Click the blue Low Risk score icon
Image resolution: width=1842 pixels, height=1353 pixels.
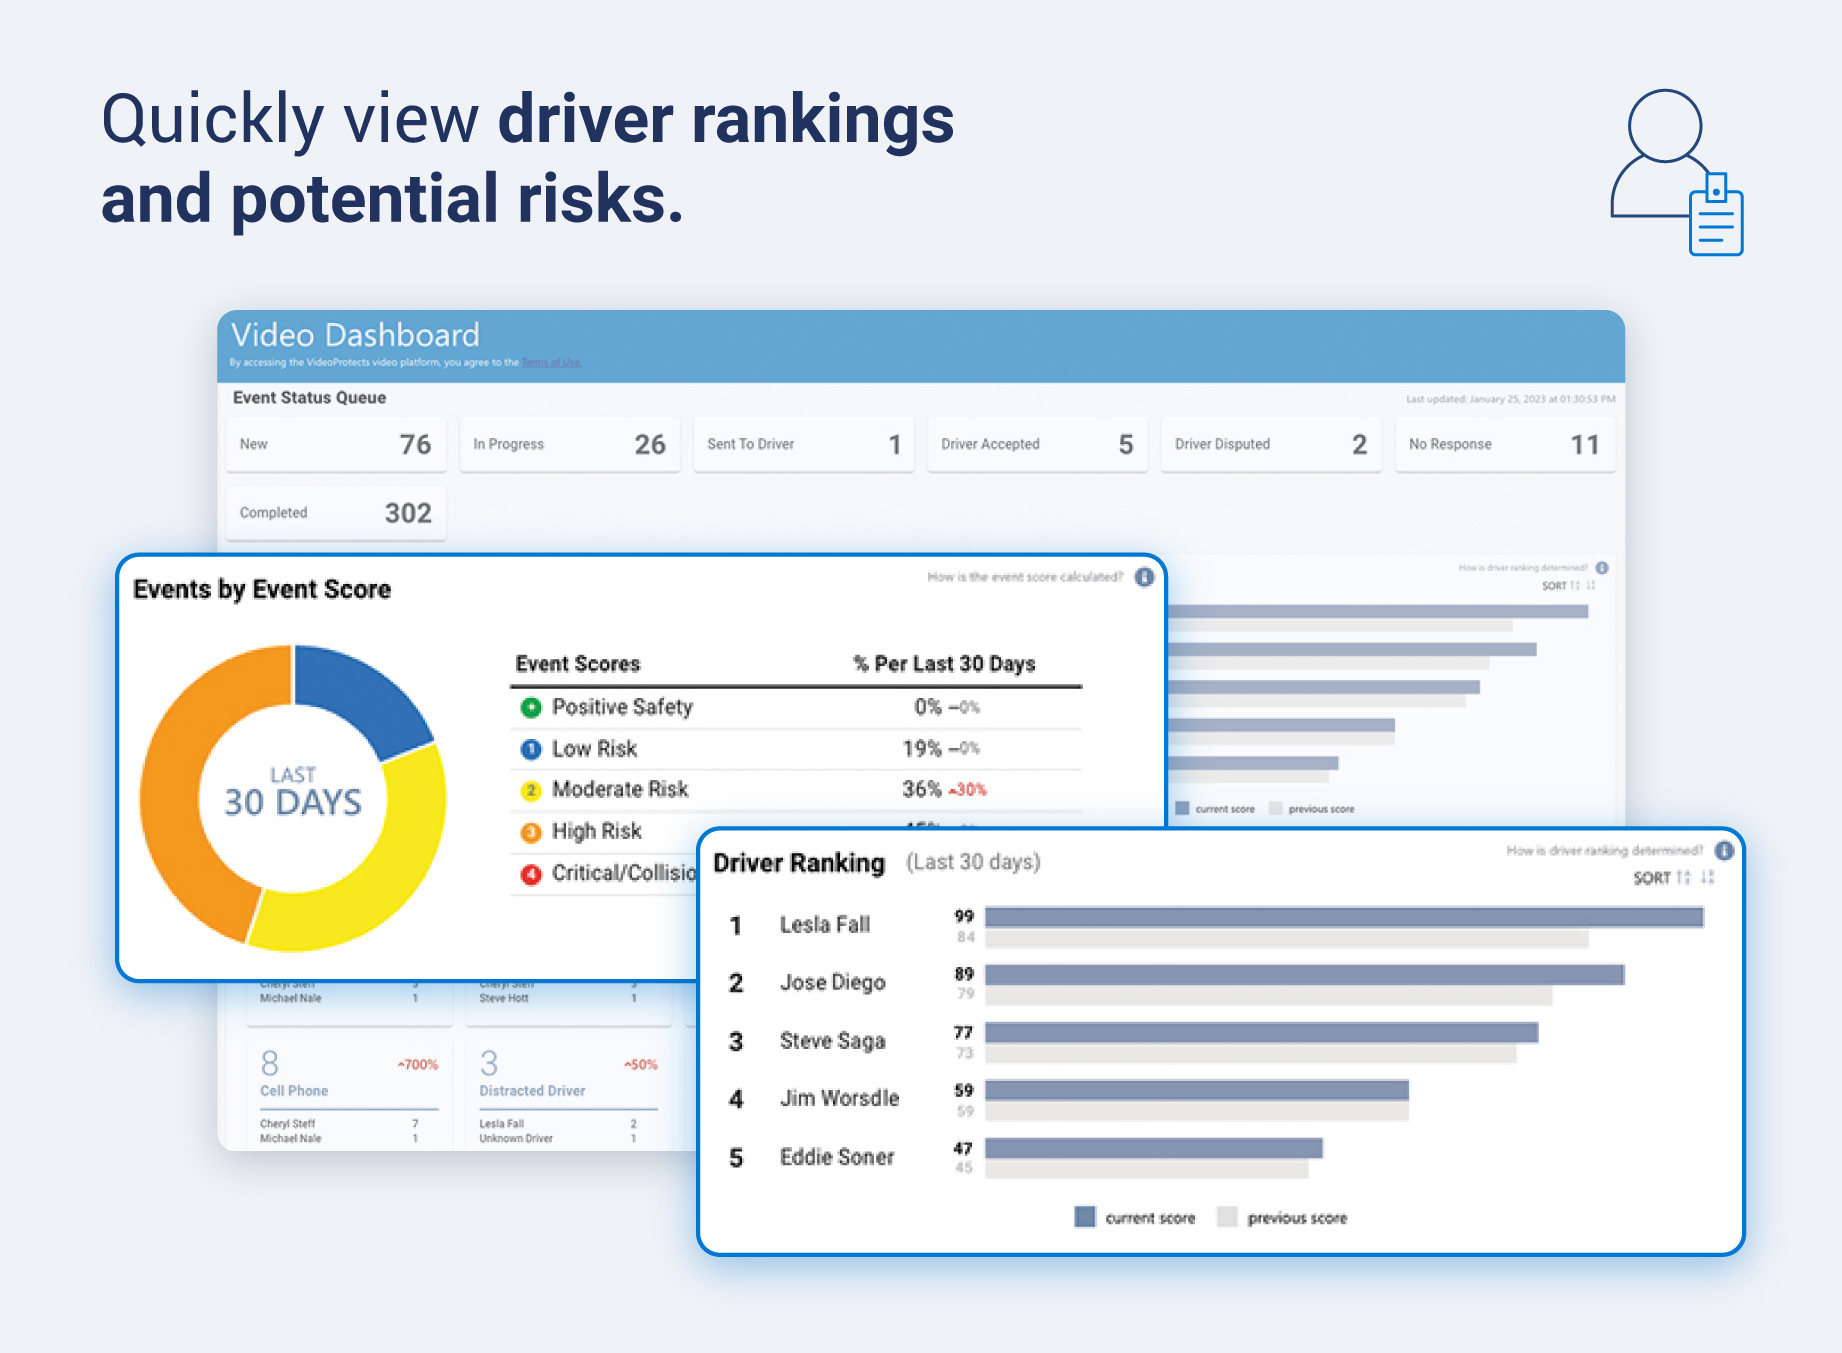click(531, 749)
